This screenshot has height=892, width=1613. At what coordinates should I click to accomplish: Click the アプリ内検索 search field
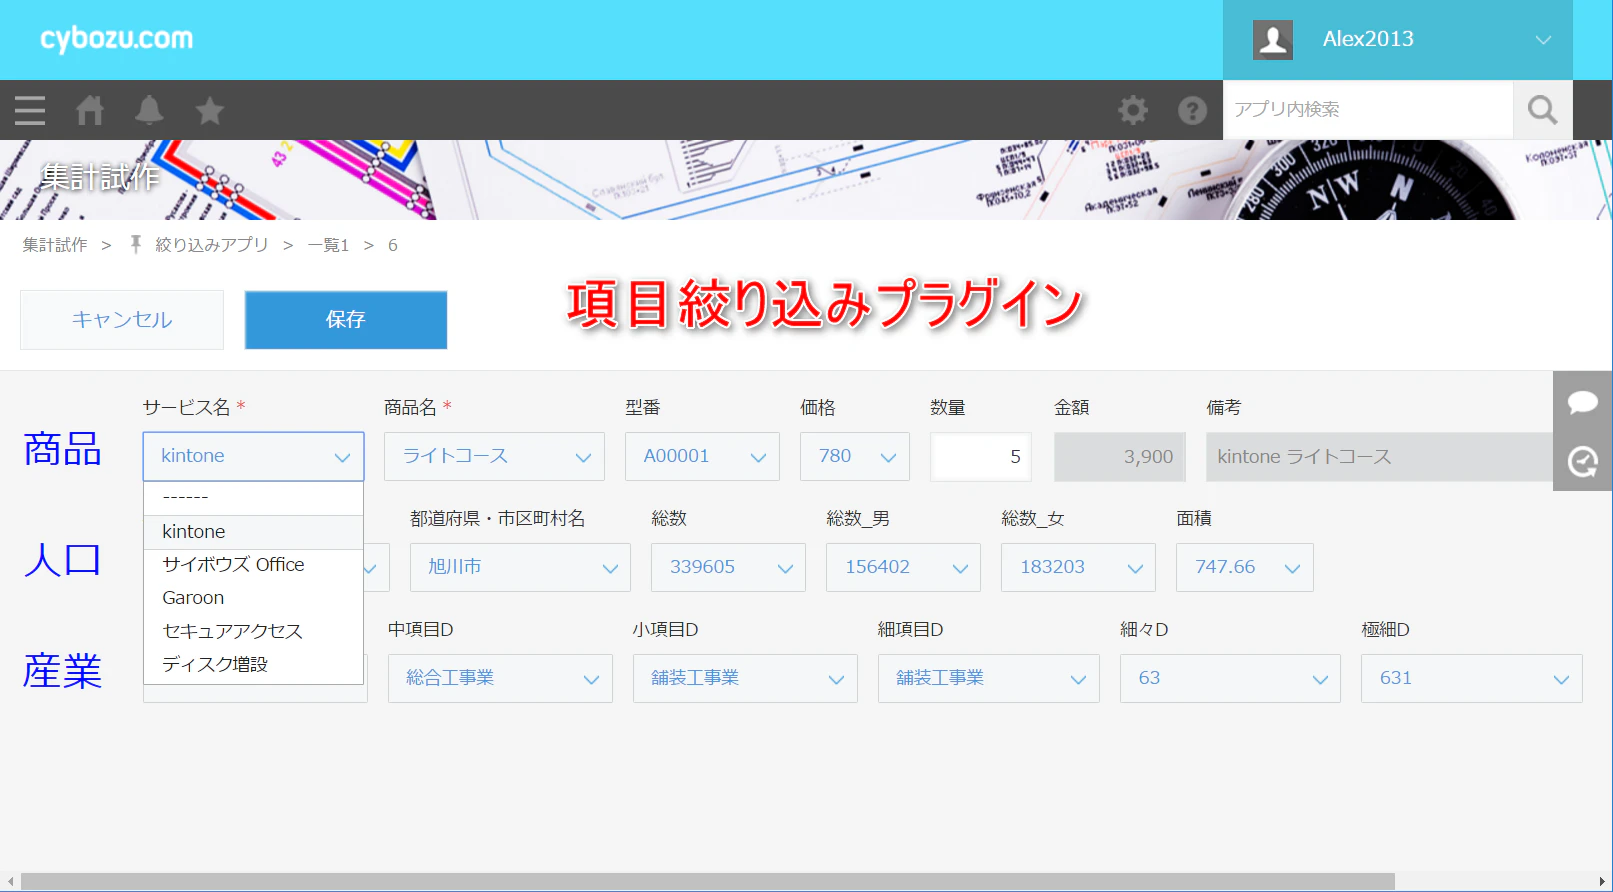pyautogui.click(x=1368, y=110)
